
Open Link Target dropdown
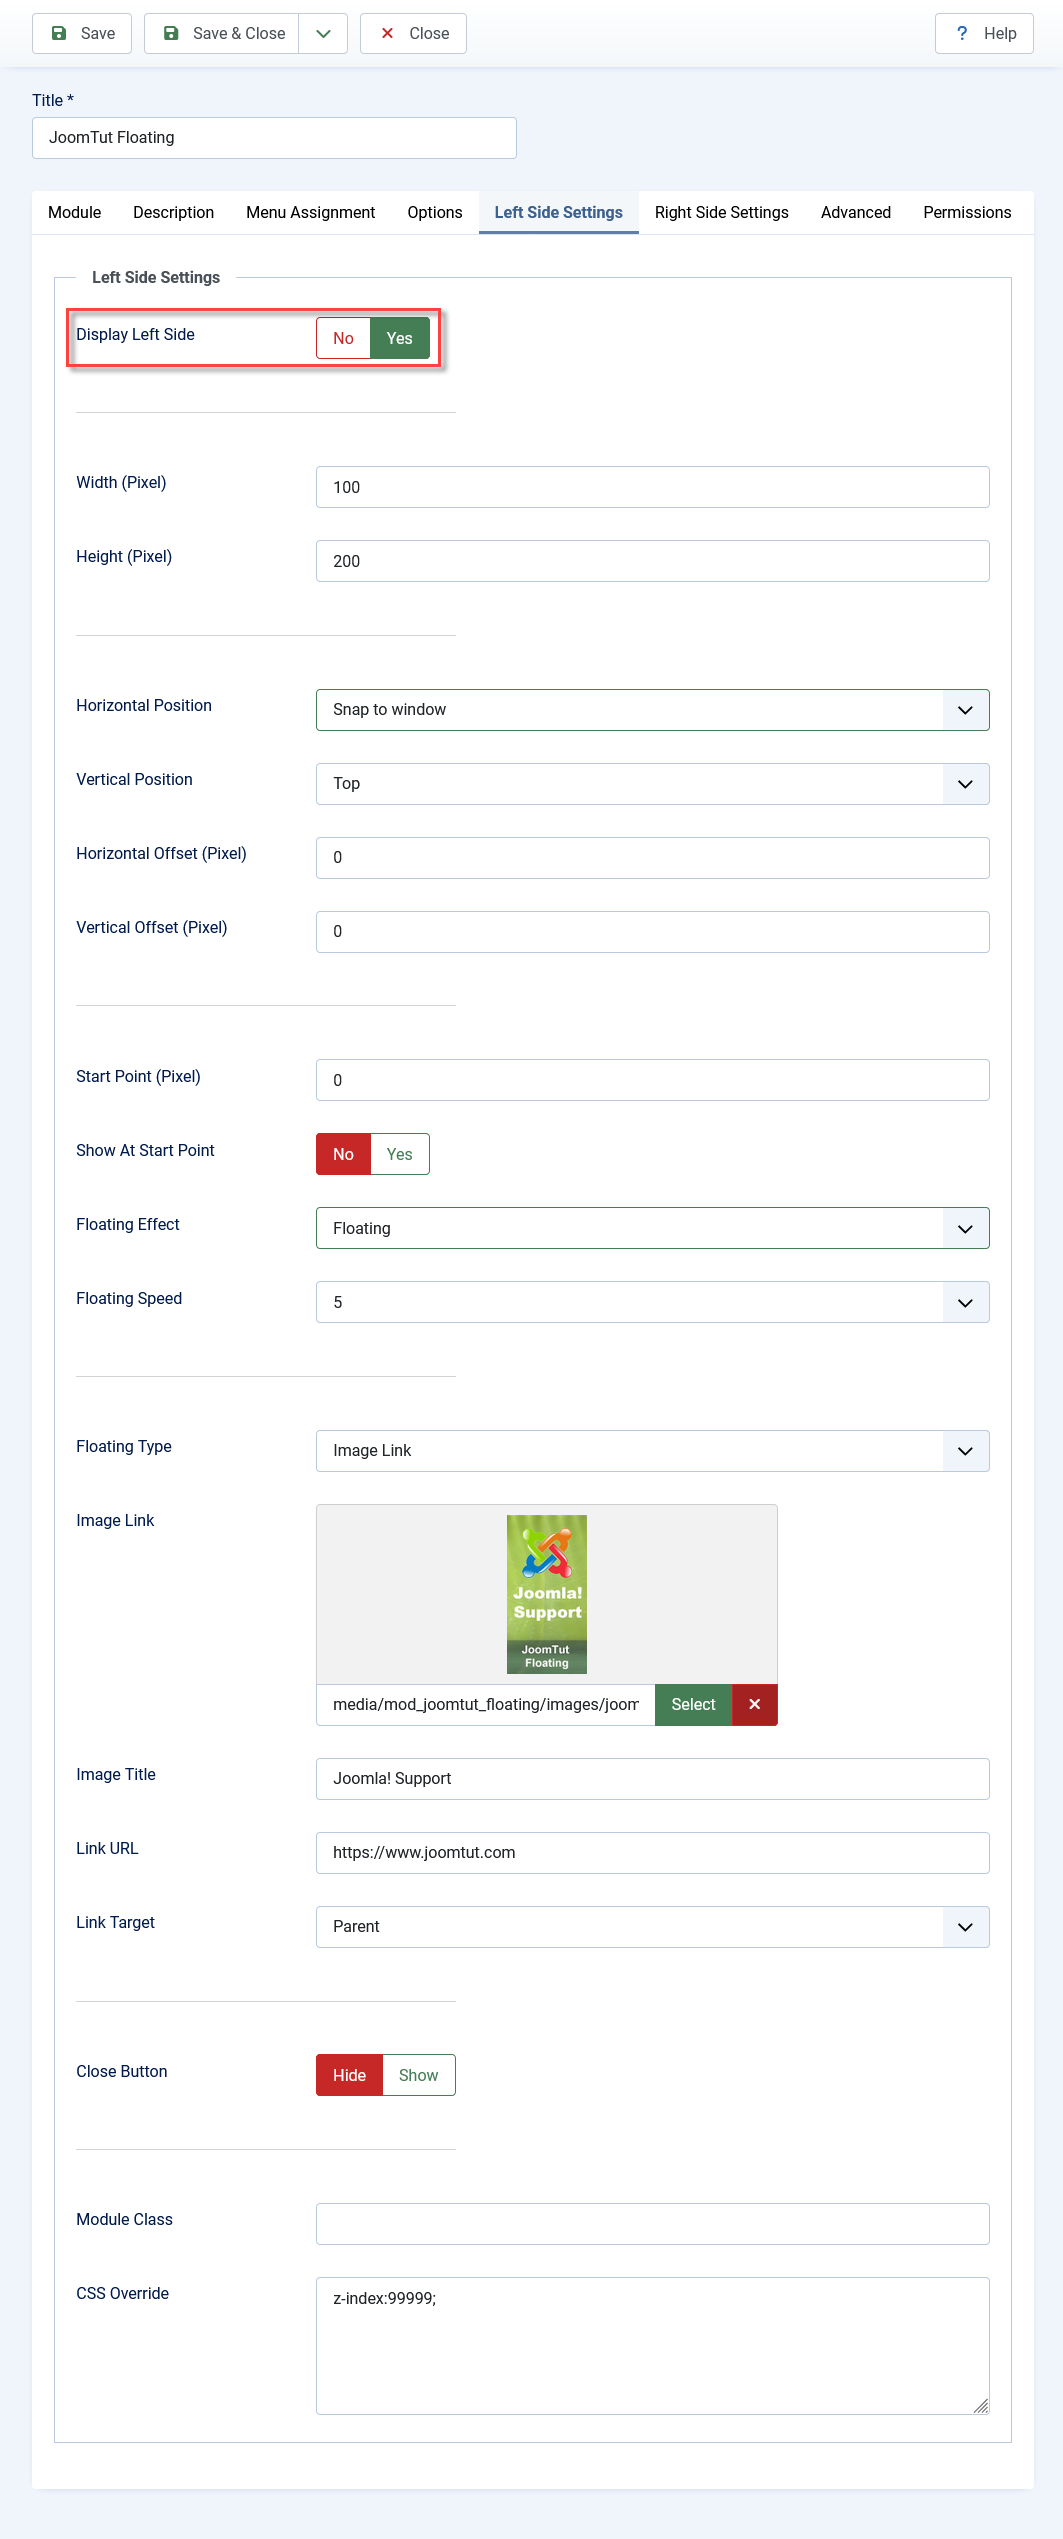click(653, 1927)
